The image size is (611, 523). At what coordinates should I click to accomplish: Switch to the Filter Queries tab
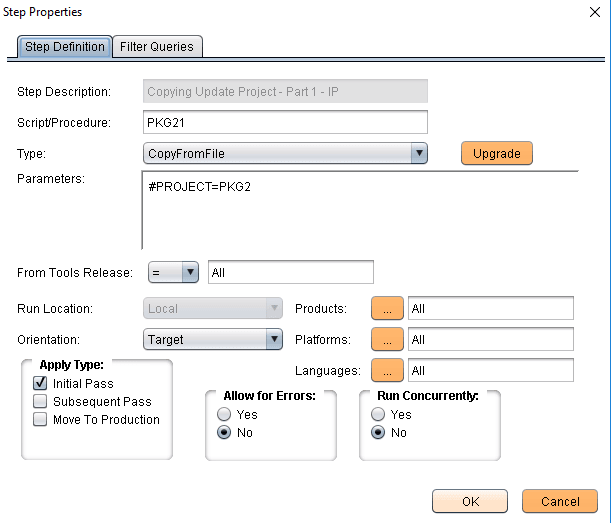pos(157,47)
